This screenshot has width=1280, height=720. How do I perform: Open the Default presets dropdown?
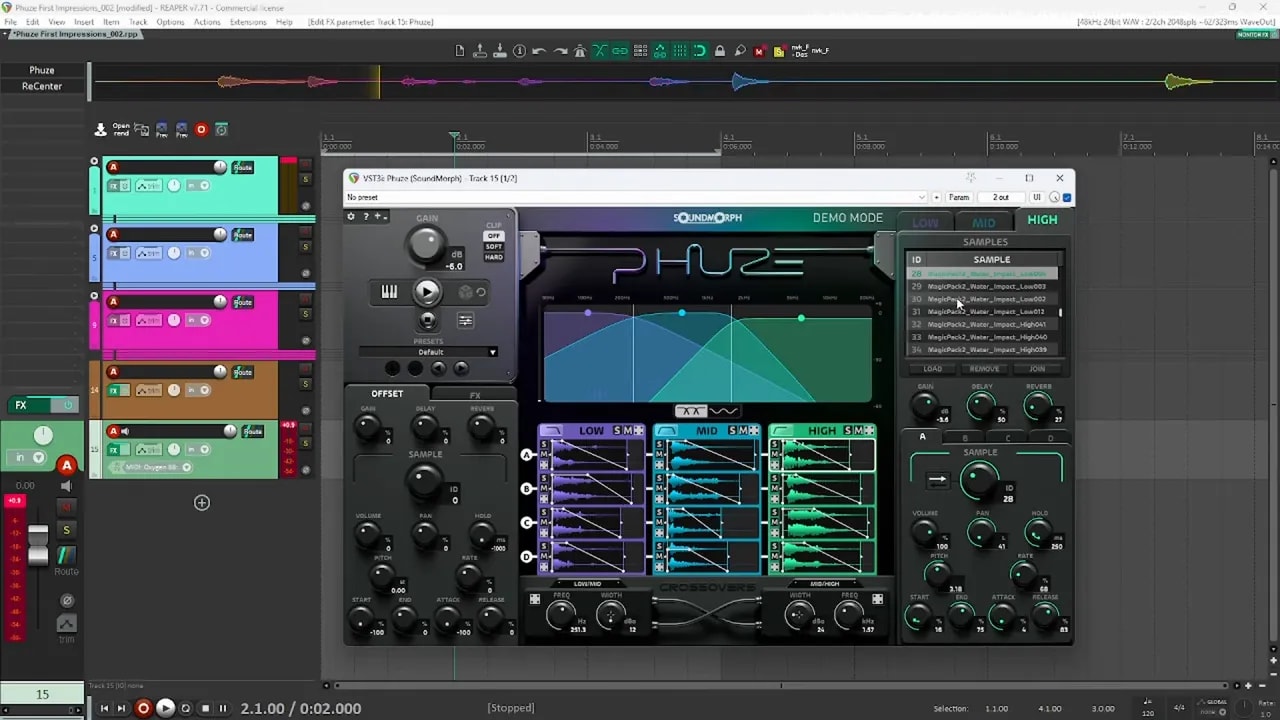coord(429,352)
